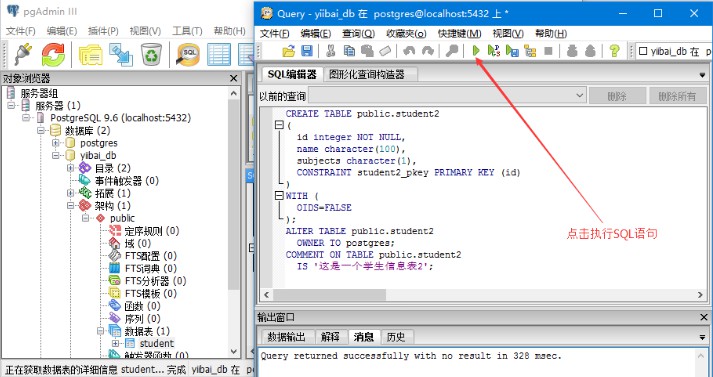Open the SQL query tool magnifier icon
The width and height of the screenshot is (713, 377).
click(188, 55)
